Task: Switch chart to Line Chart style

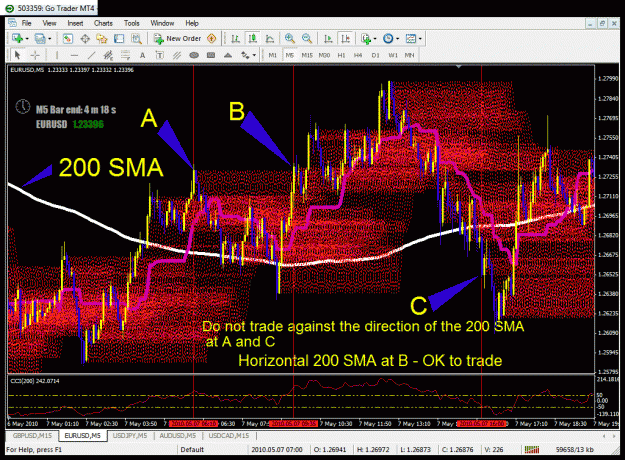Action: (x=270, y=38)
